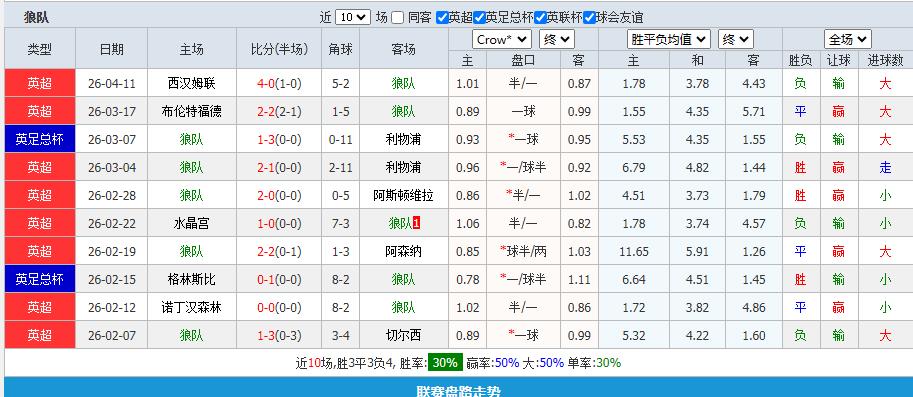Click the red card badge beside 狼队 on 26-02-22
This screenshot has width=913, height=397.
pyautogui.click(x=417, y=223)
